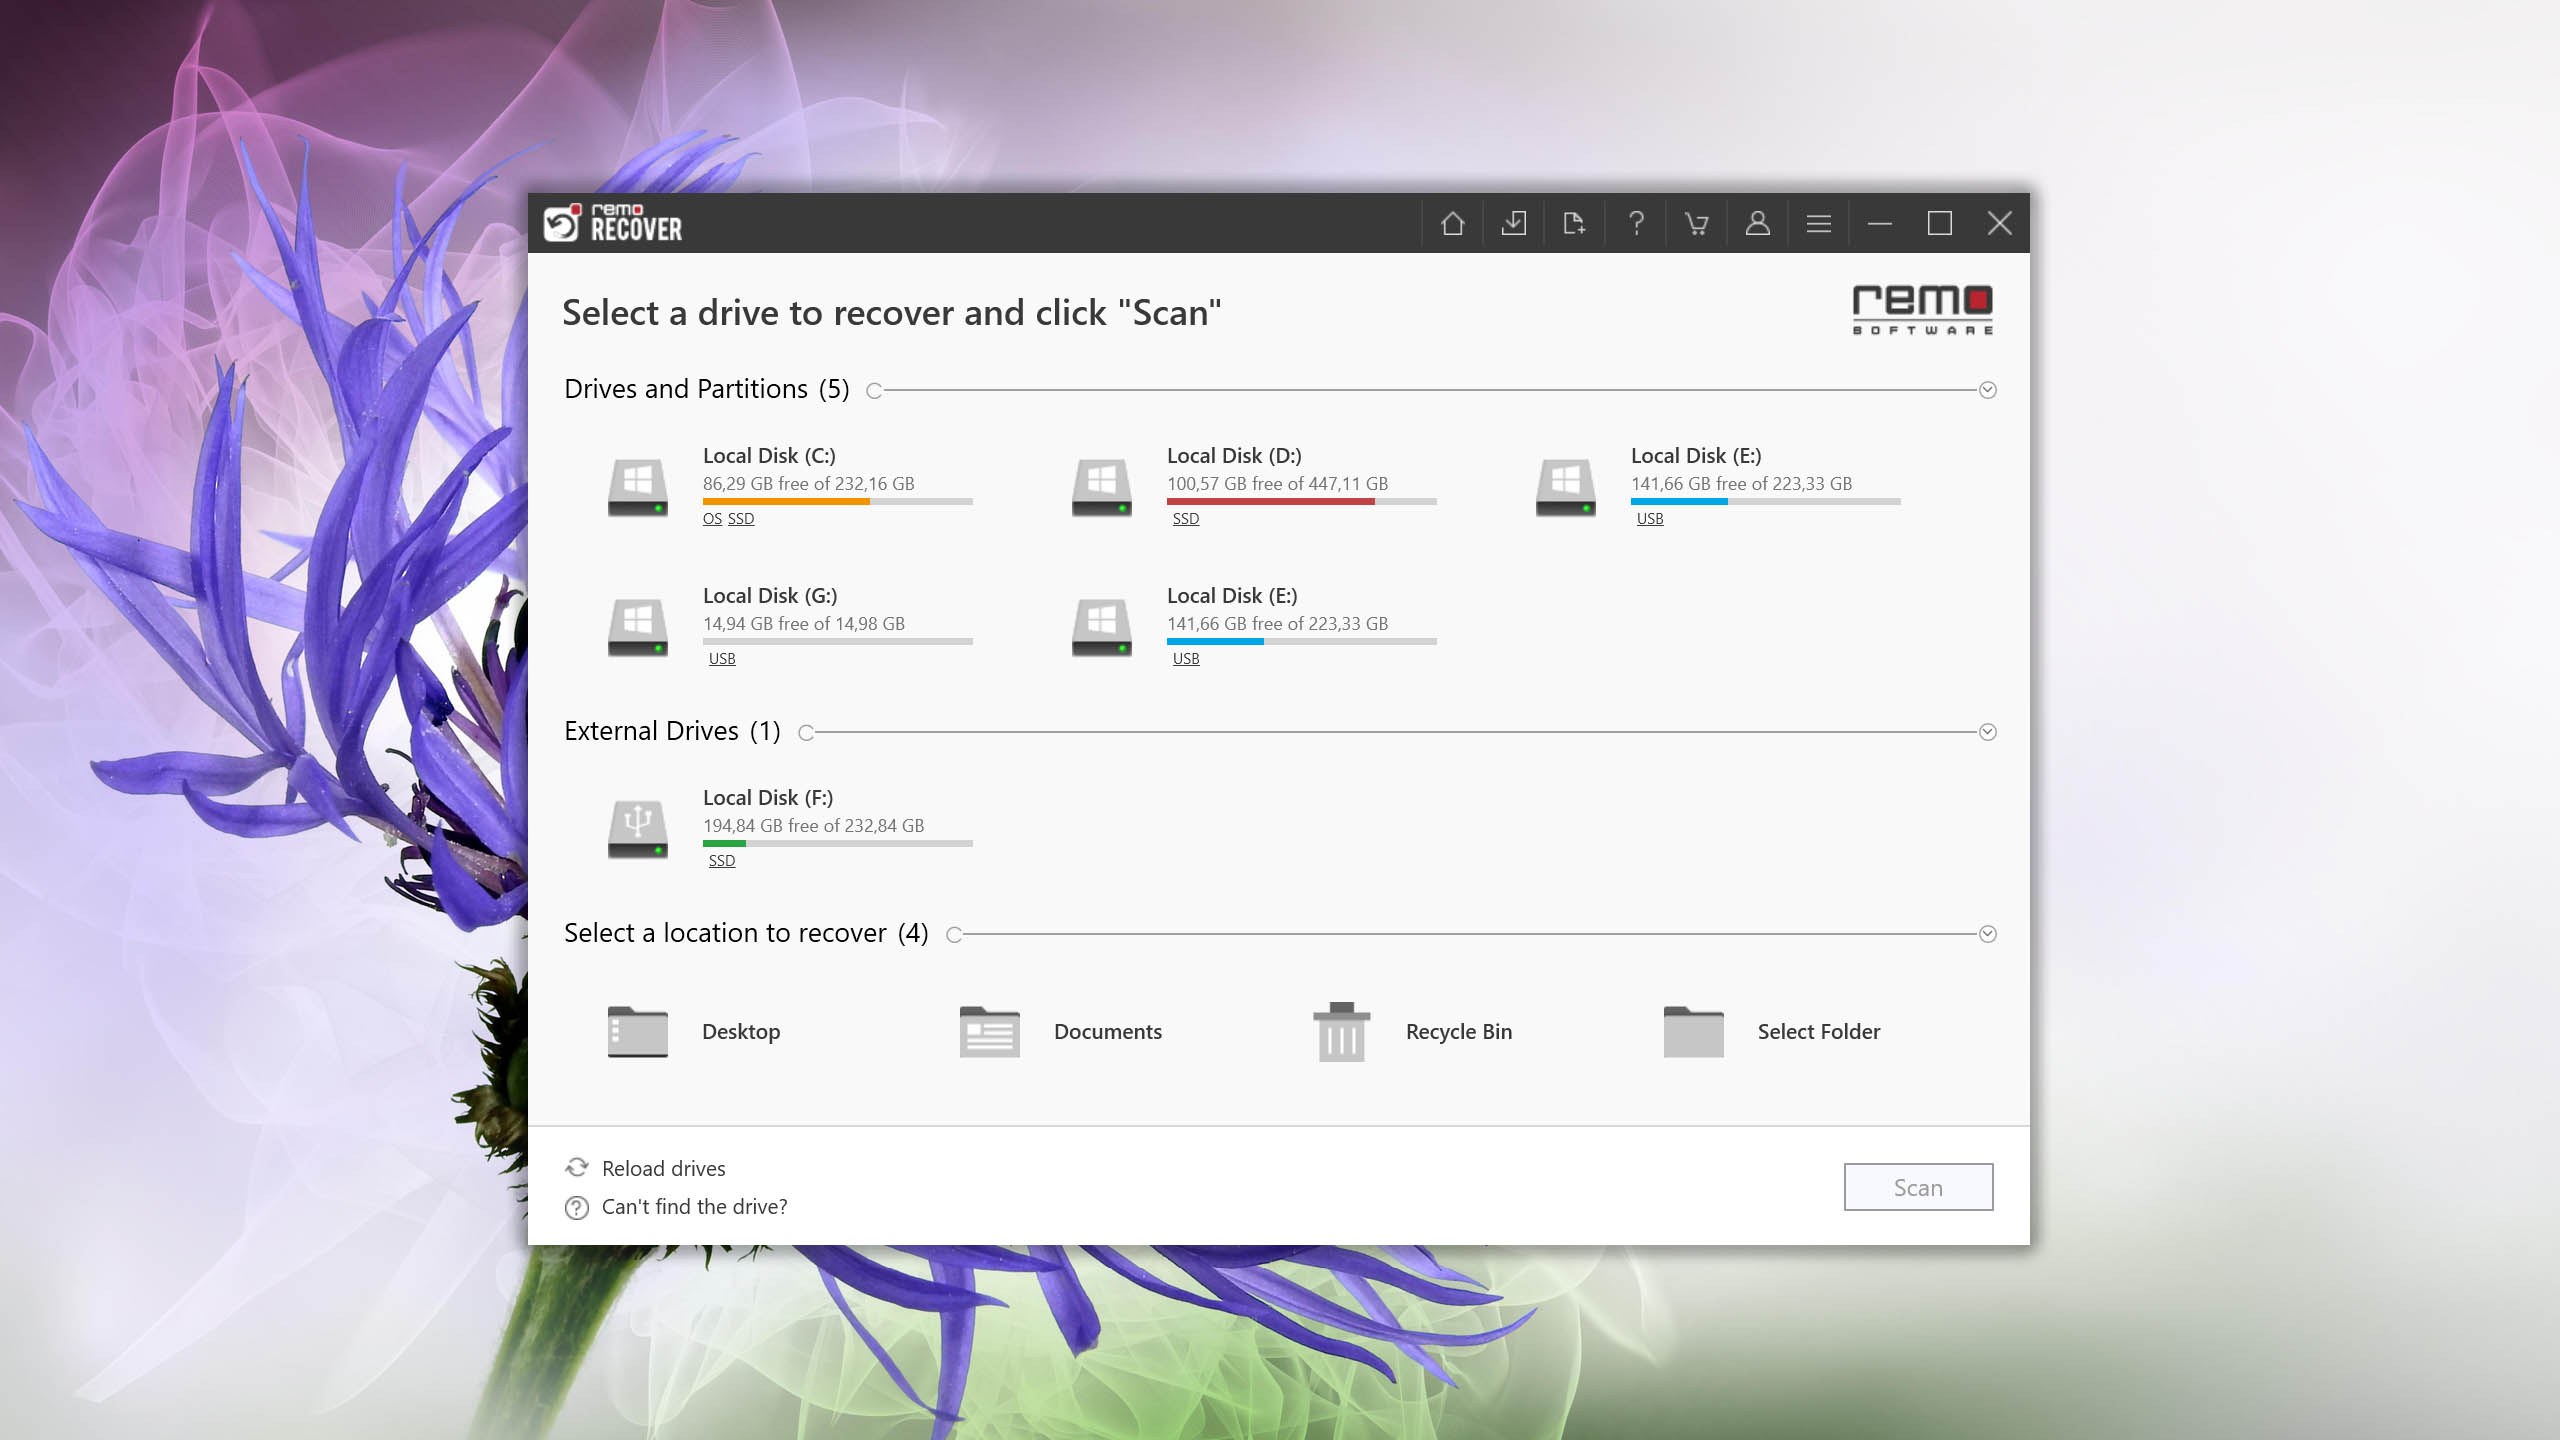Collapse the External Drives section
Image resolution: width=2560 pixels, height=1440 pixels.
click(1988, 732)
